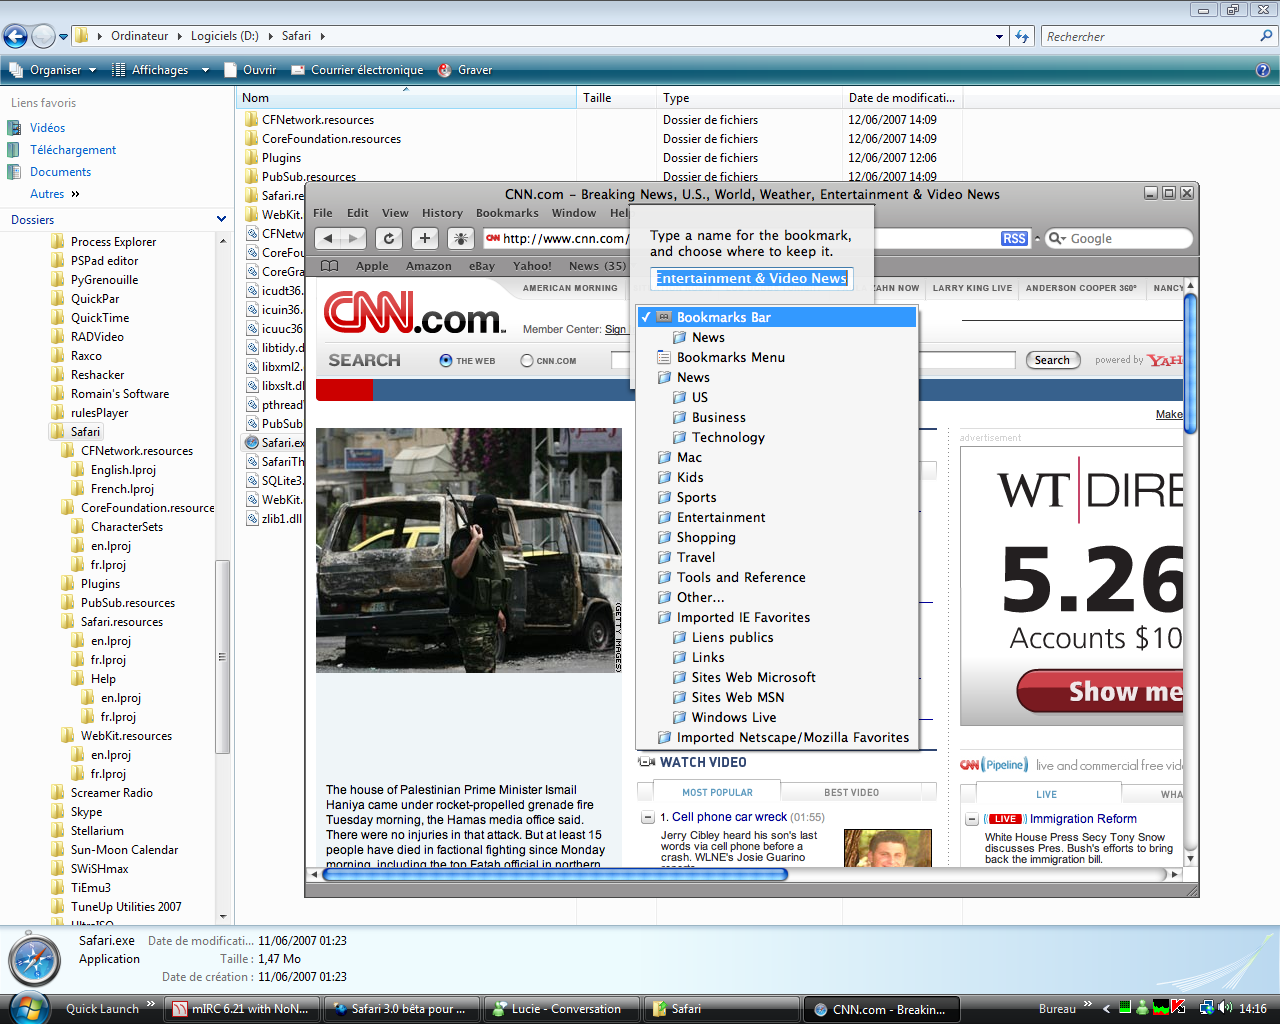
Task: Open the Google search options dropdown in Safari
Action: 1057,239
